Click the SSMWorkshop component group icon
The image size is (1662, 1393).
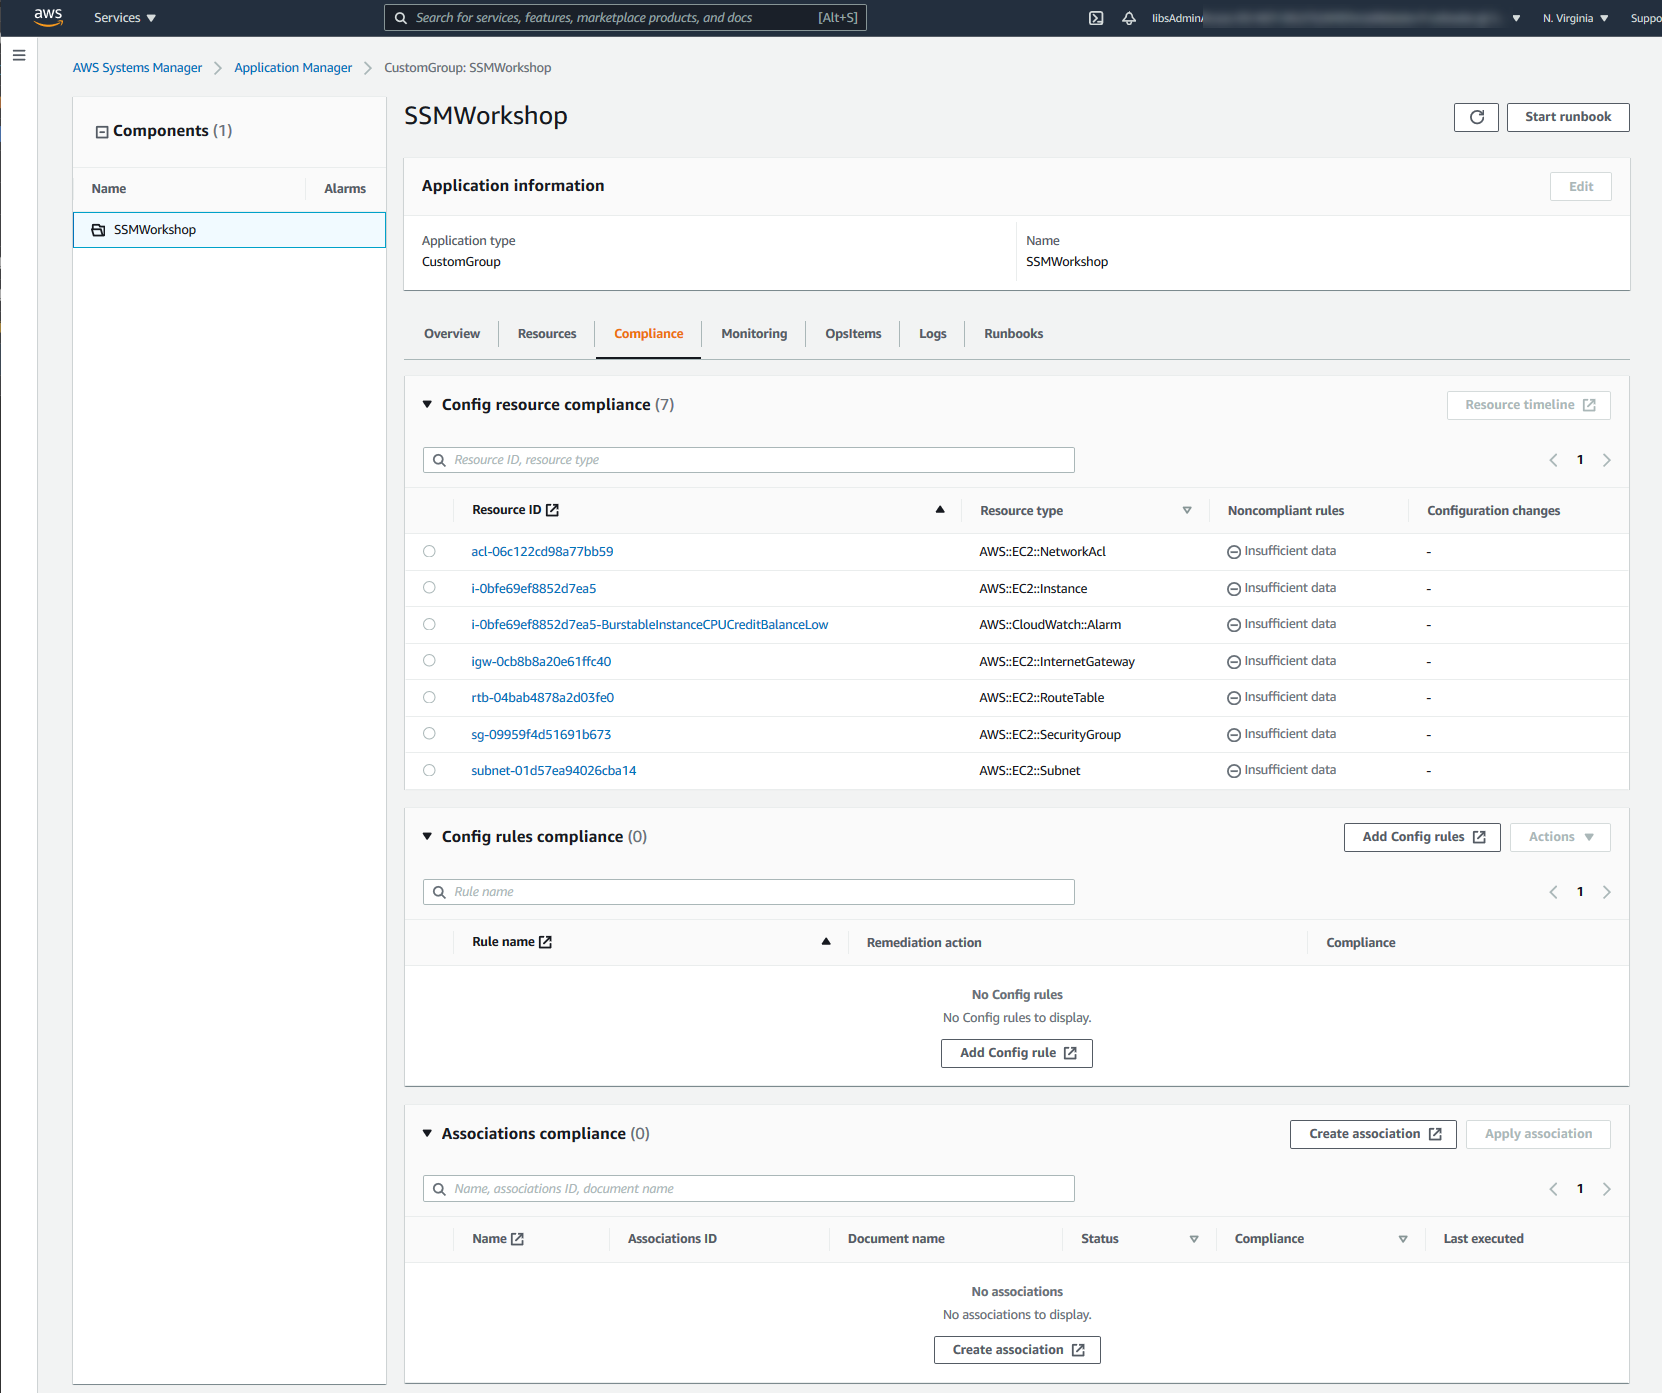(x=98, y=230)
